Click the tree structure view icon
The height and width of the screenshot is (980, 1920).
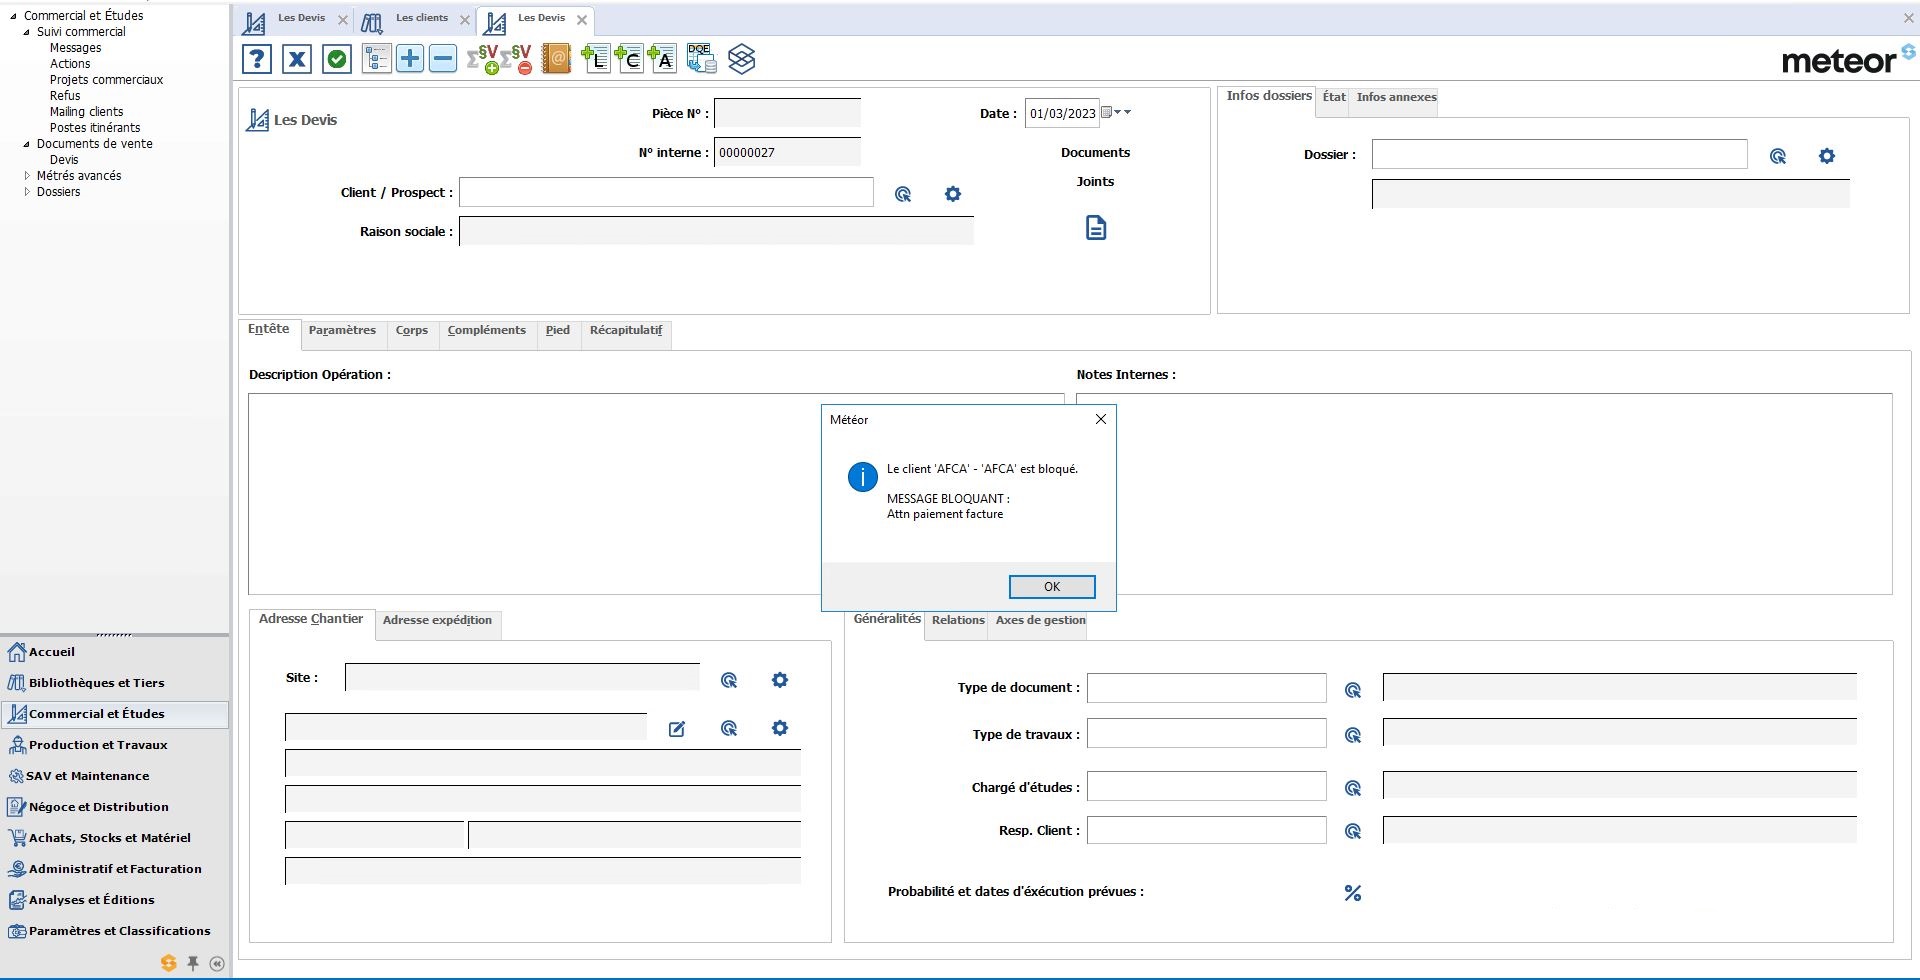point(376,59)
